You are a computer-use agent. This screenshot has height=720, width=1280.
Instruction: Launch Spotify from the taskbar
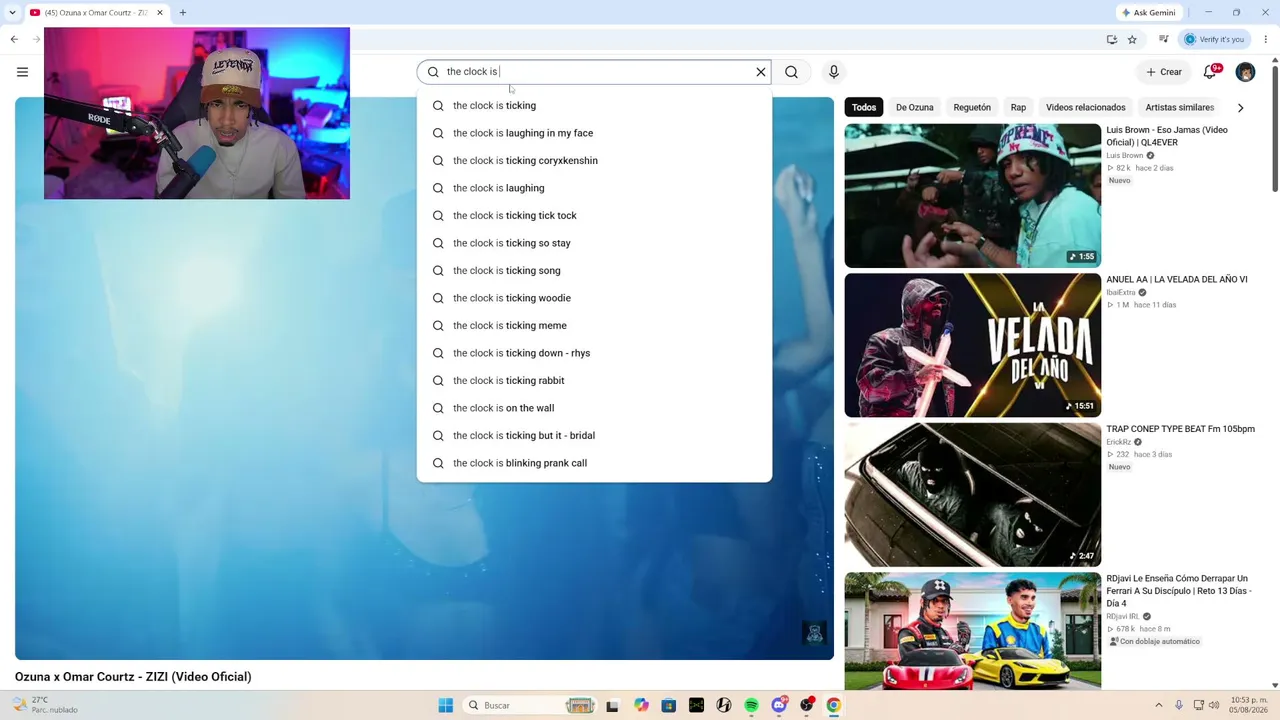752,705
